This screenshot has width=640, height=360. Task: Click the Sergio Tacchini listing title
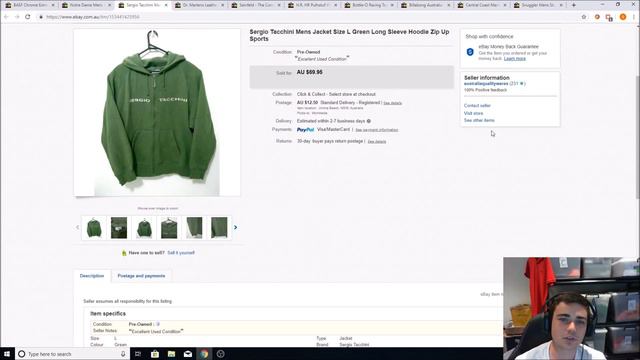click(x=349, y=35)
